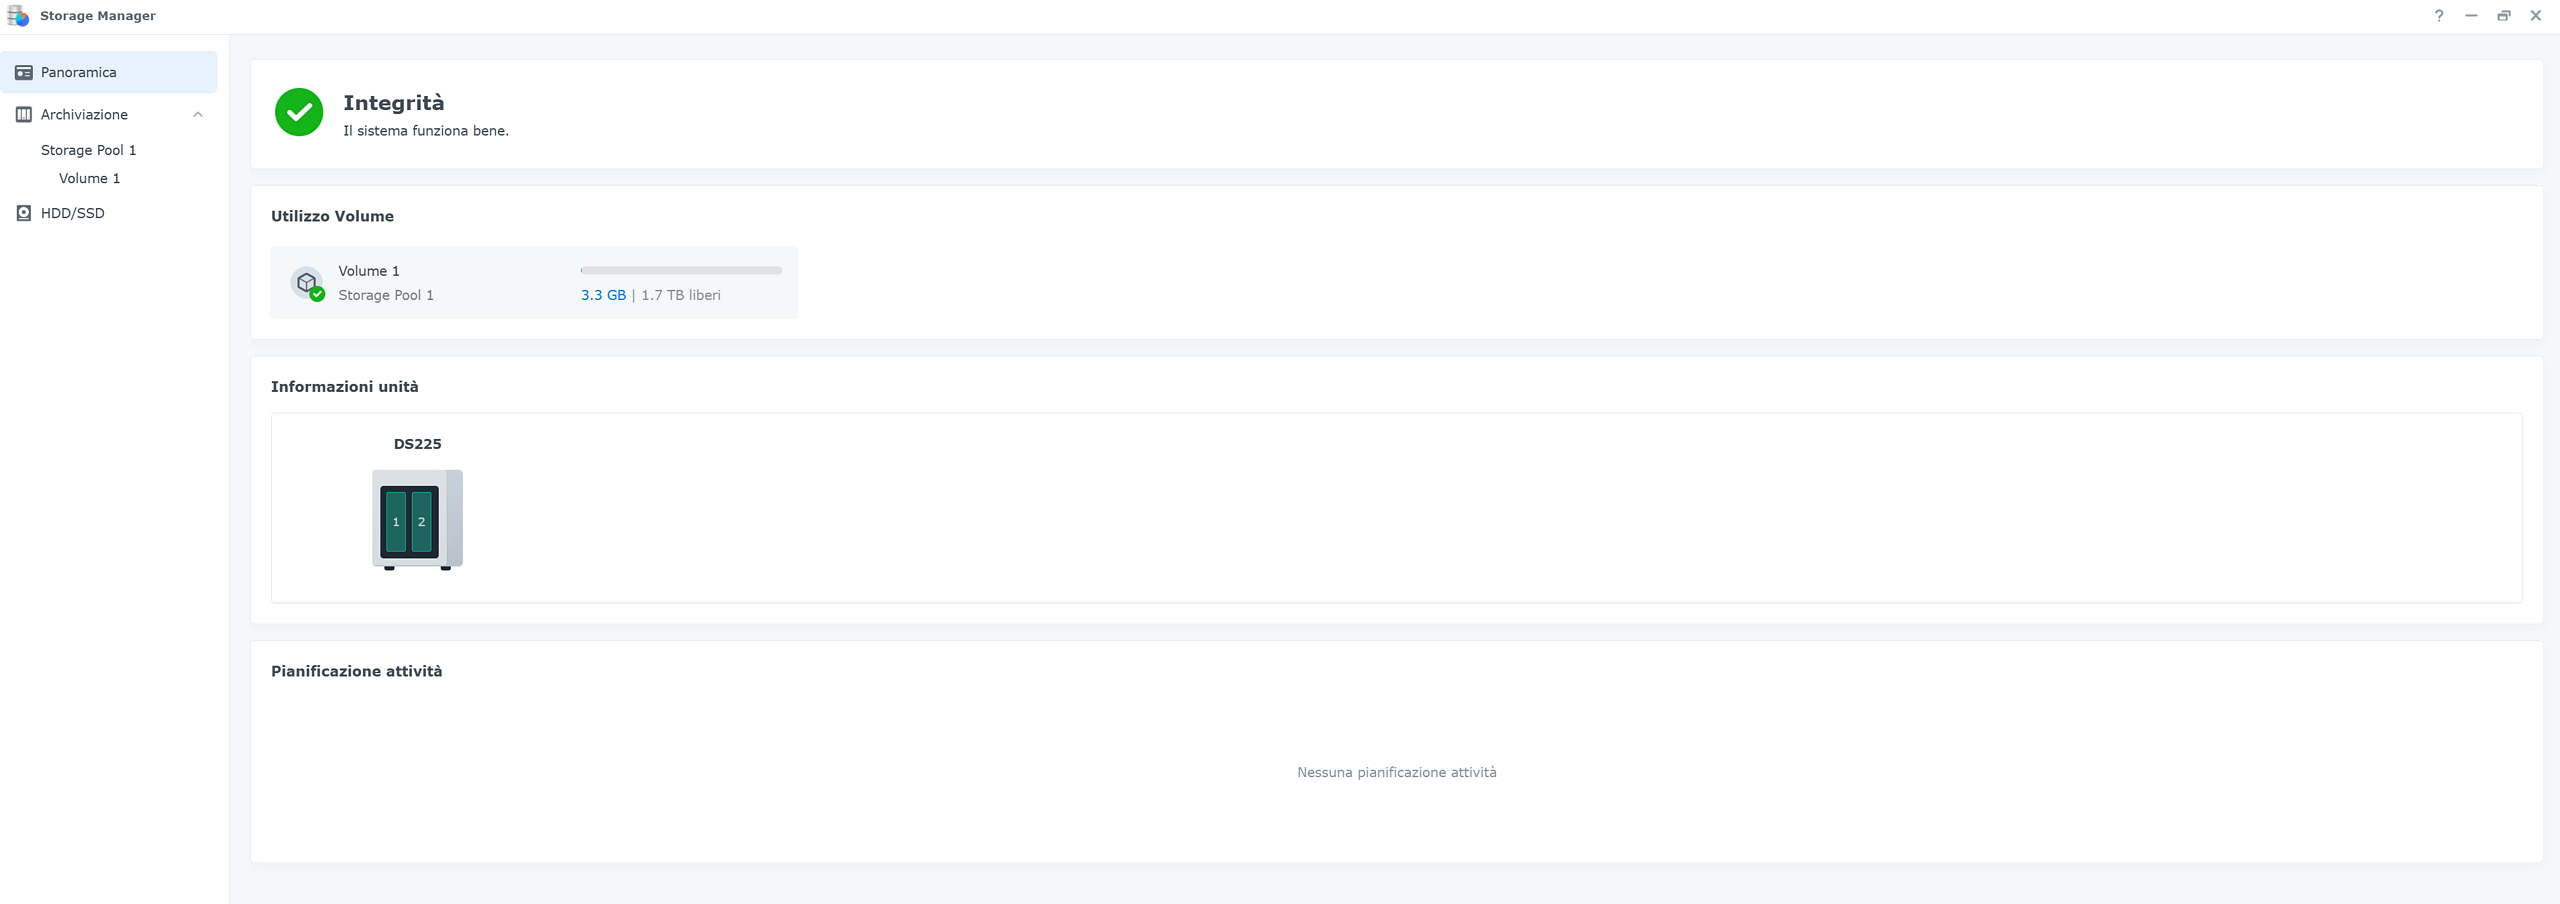2560x904 pixels.
Task: Click the HDD/SSD drive icon
Action: tap(24, 213)
